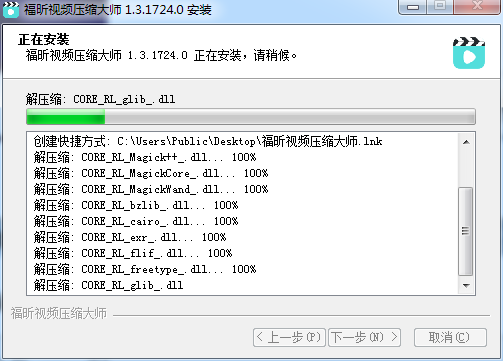Select the CORE_RL_Magick++_.dll log entry
The width and height of the screenshot is (503, 361).
(x=145, y=157)
